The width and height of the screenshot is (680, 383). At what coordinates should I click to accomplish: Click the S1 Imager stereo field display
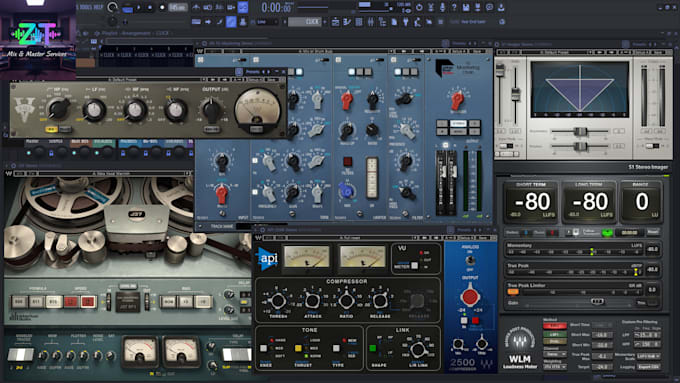pos(580,89)
